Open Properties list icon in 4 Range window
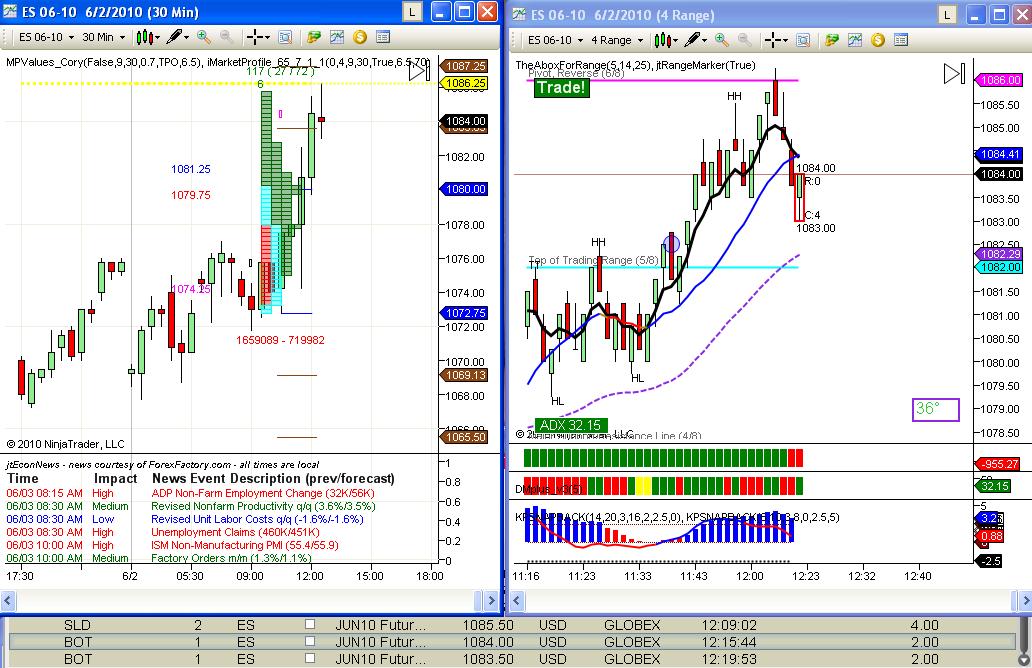This screenshot has height=668, width=1032. [x=900, y=40]
